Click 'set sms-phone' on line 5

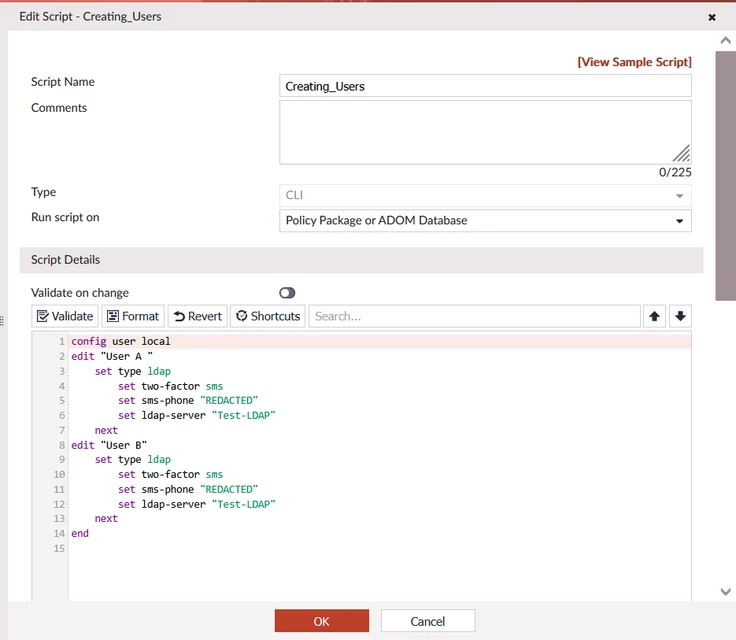[188, 401]
